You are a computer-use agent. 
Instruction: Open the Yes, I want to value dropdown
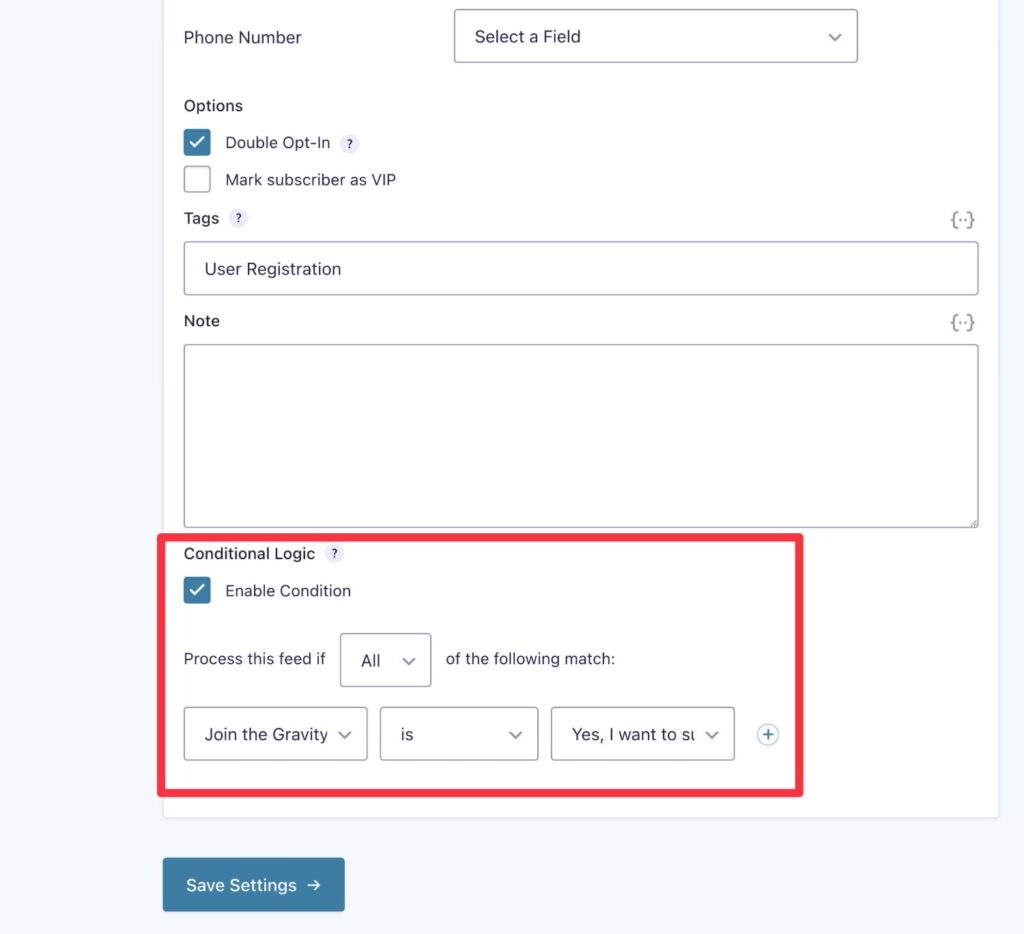pos(642,734)
